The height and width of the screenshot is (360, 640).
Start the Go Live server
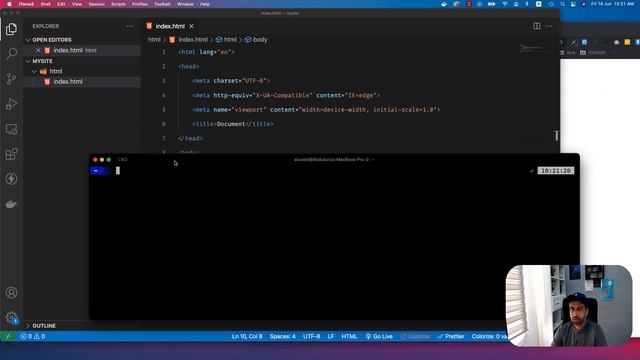379,336
